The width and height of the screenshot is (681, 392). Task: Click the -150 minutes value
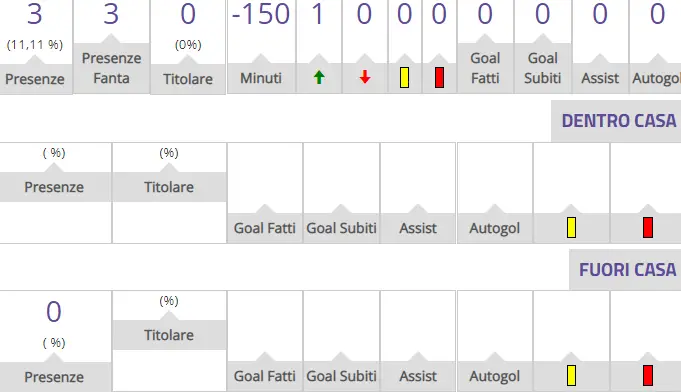(x=261, y=14)
